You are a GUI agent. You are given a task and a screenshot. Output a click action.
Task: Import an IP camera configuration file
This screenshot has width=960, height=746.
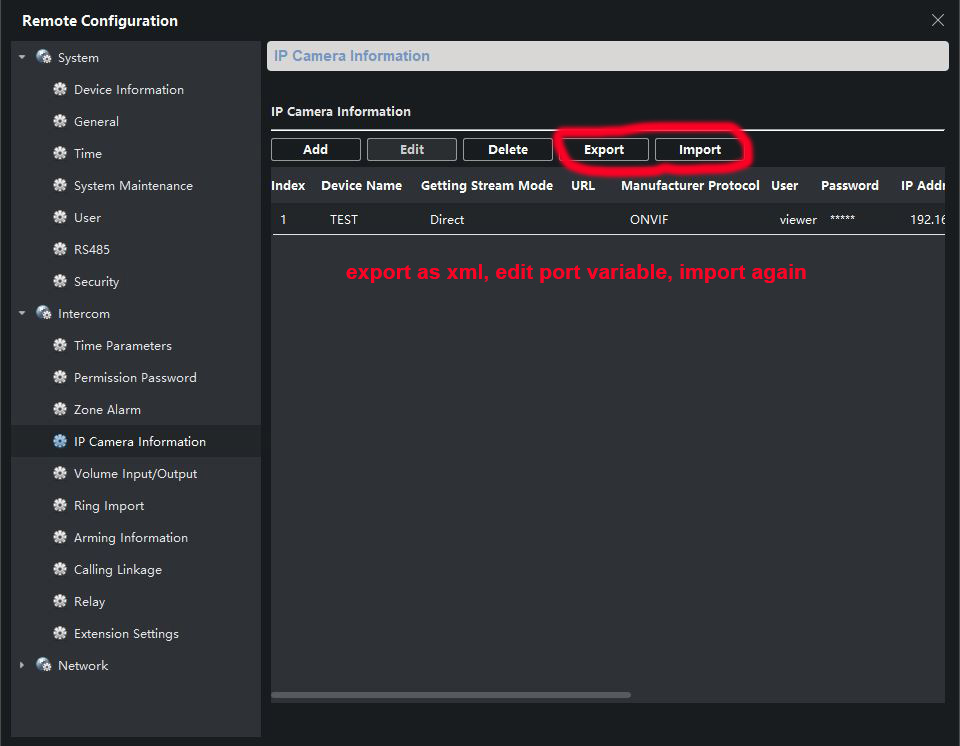[700, 150]
